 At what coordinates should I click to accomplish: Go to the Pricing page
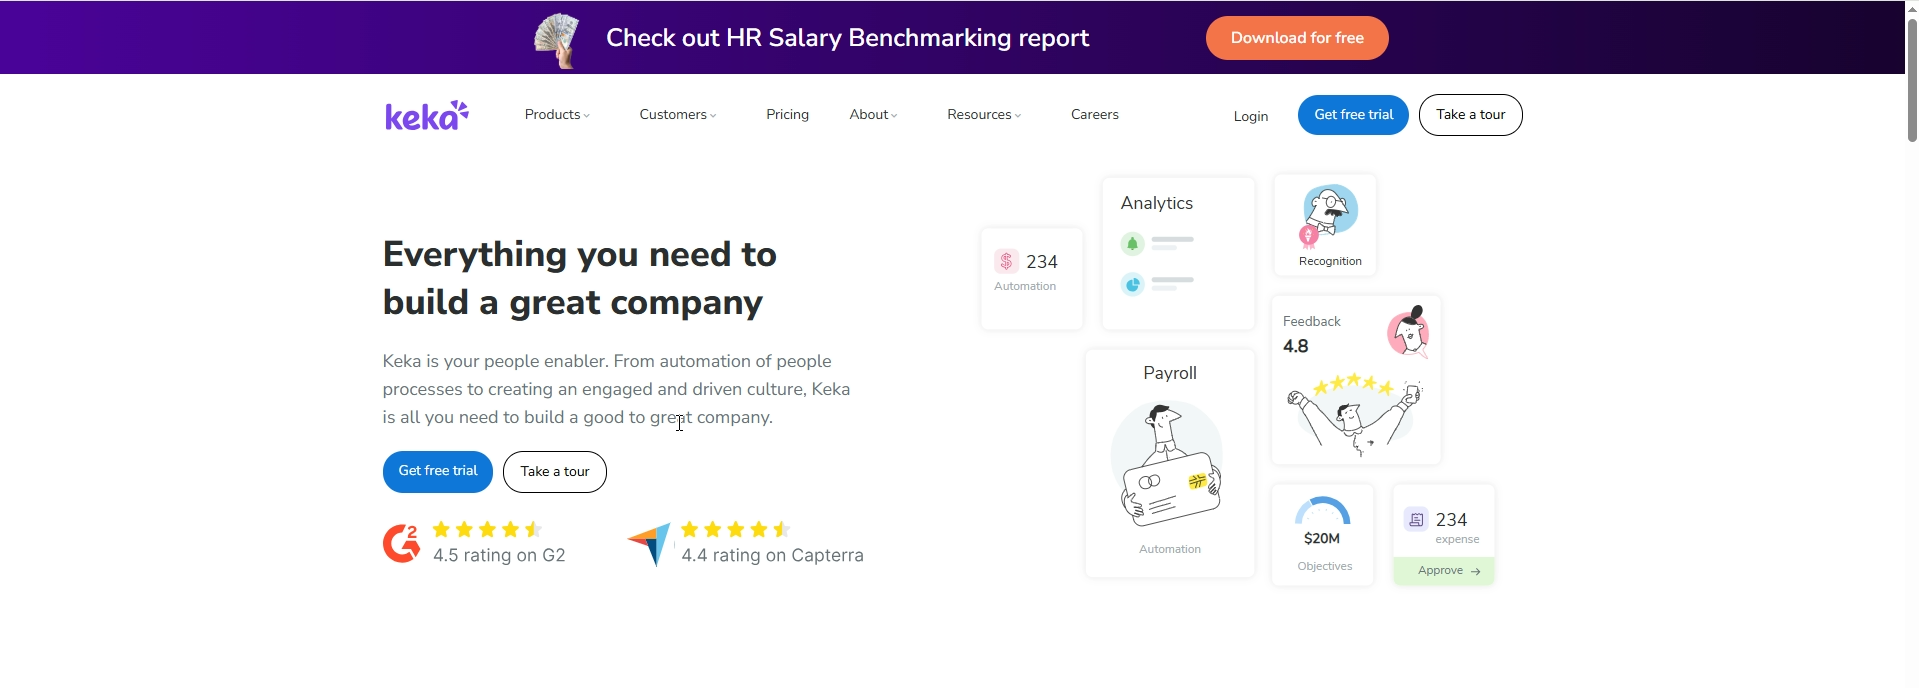(787, 115)
